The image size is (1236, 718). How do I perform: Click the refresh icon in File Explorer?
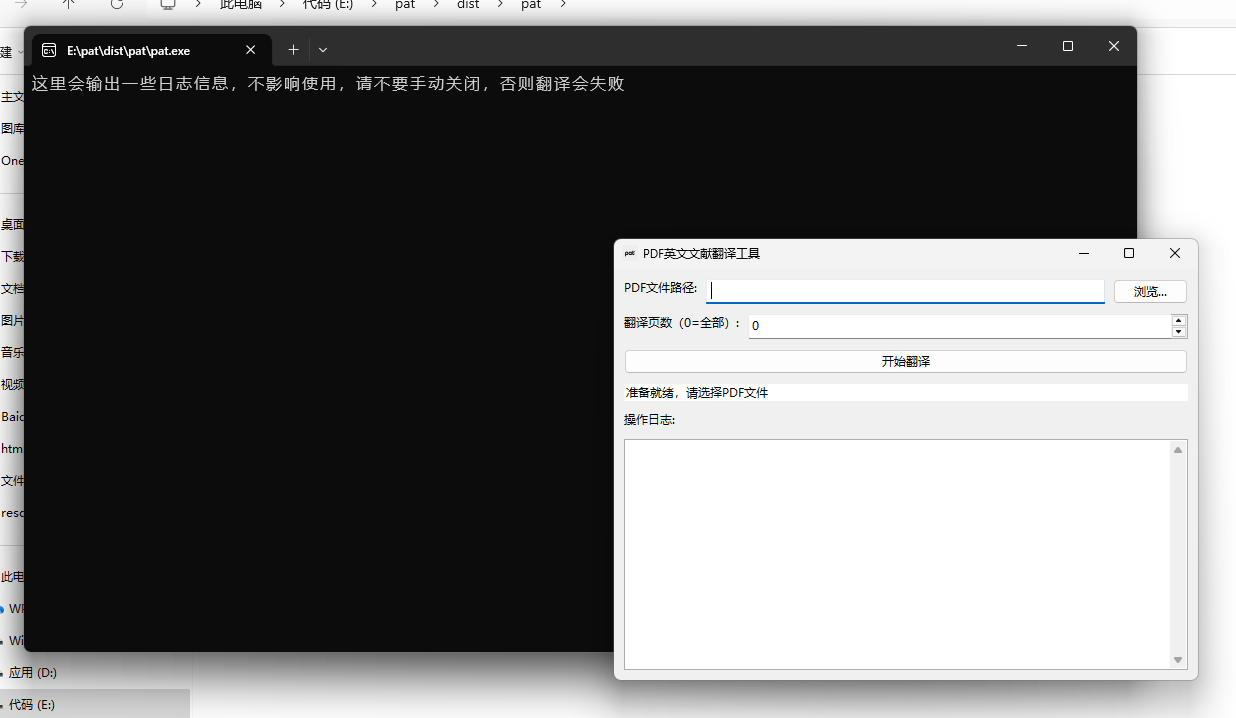pyautogui.click(x=117, y=5)
